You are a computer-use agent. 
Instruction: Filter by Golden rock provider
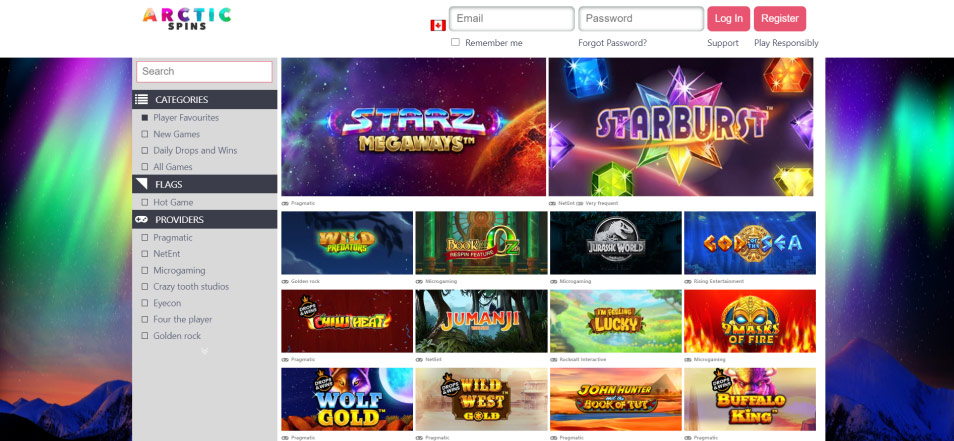[145, 336]
